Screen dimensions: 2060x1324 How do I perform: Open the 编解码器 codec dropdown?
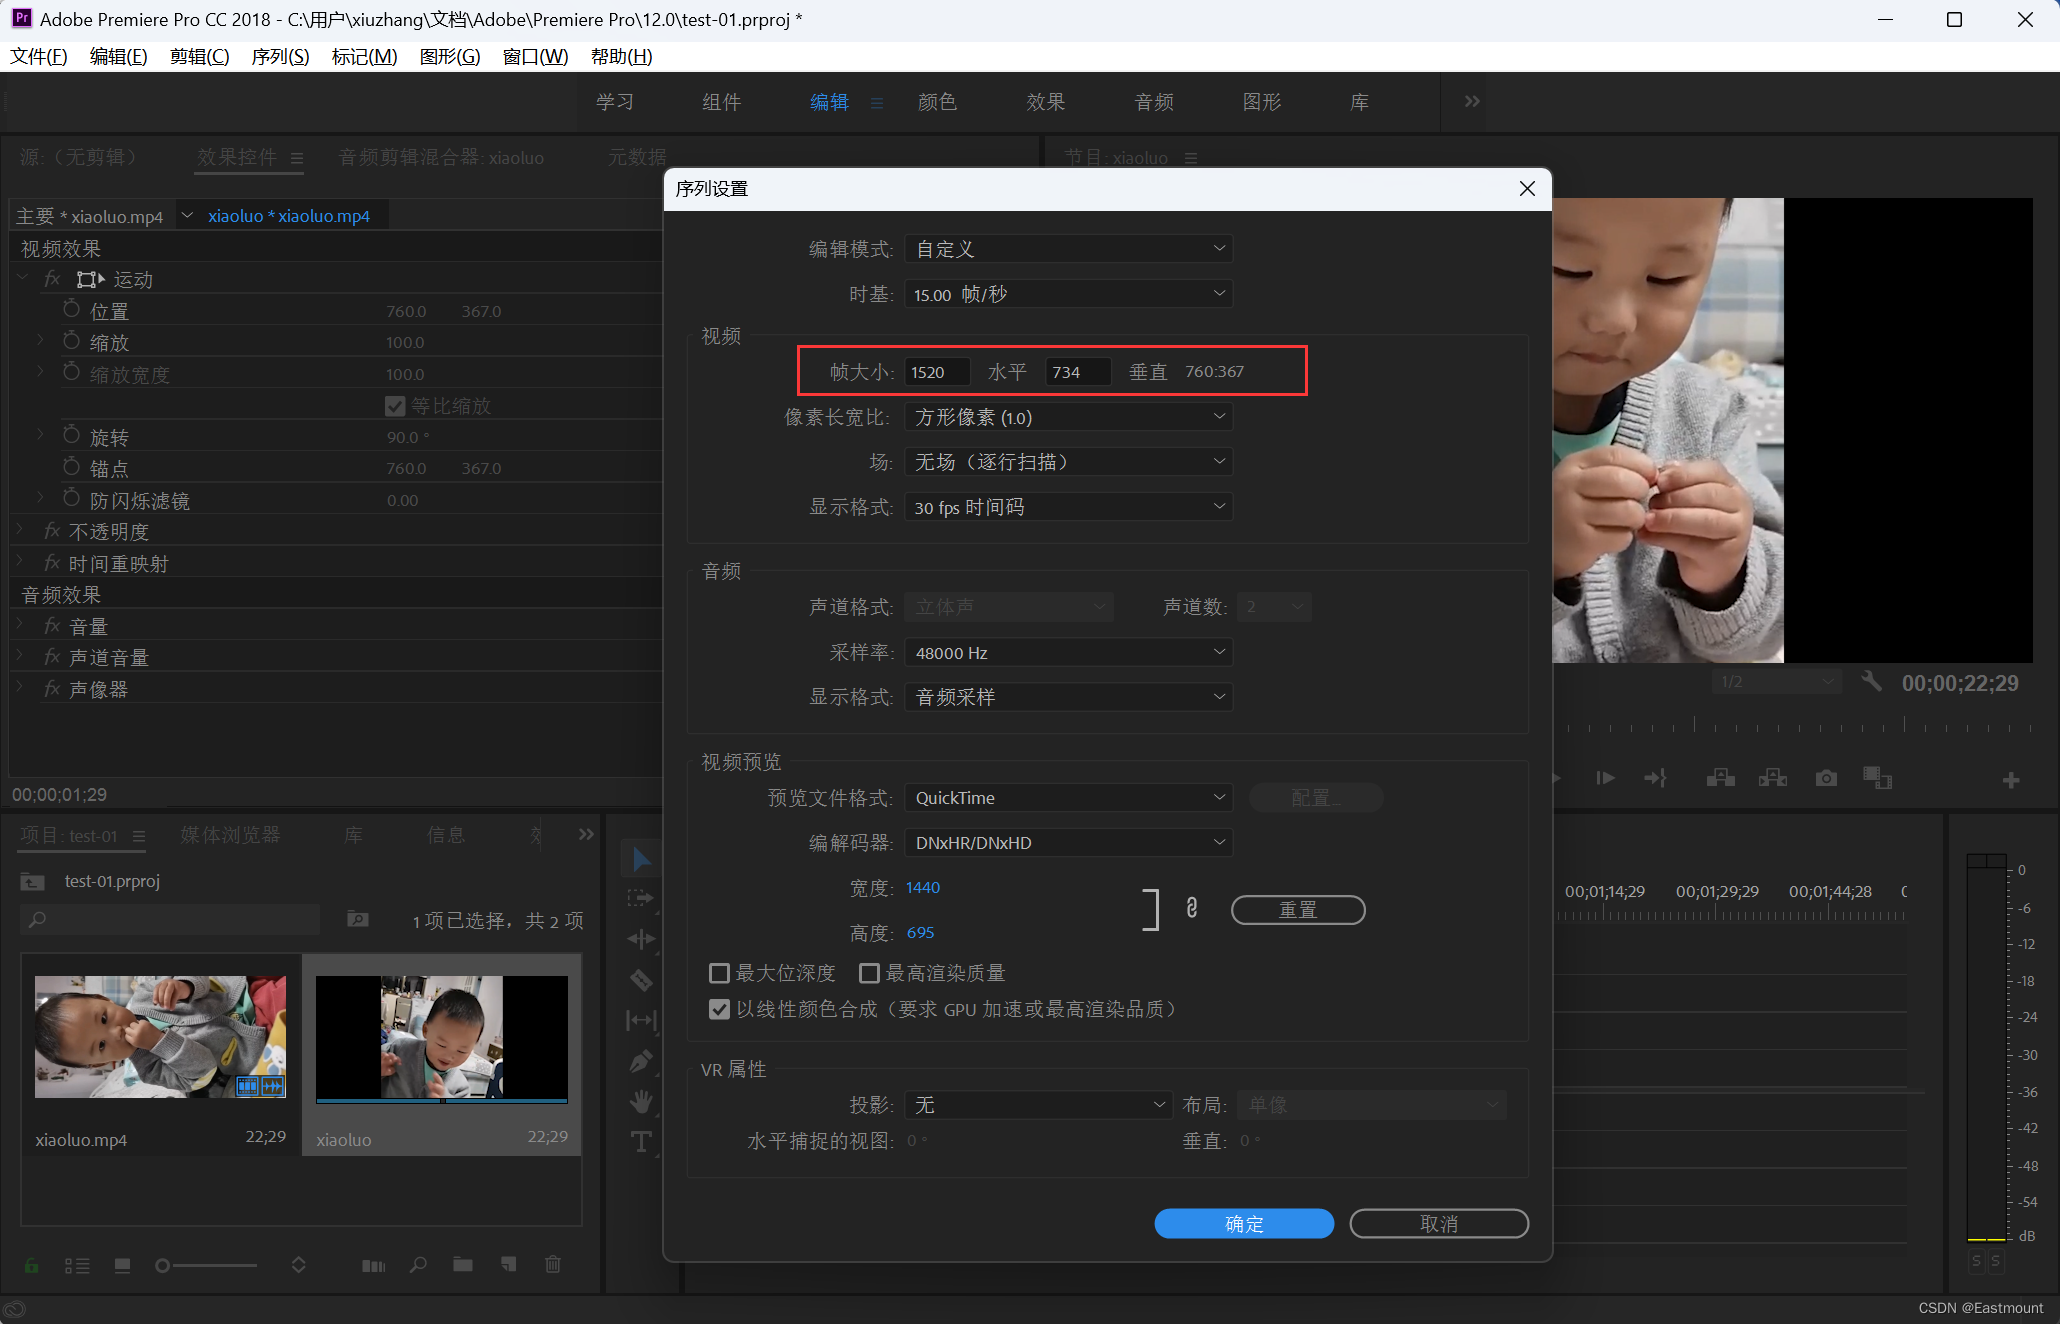[x=1068, y=843]
